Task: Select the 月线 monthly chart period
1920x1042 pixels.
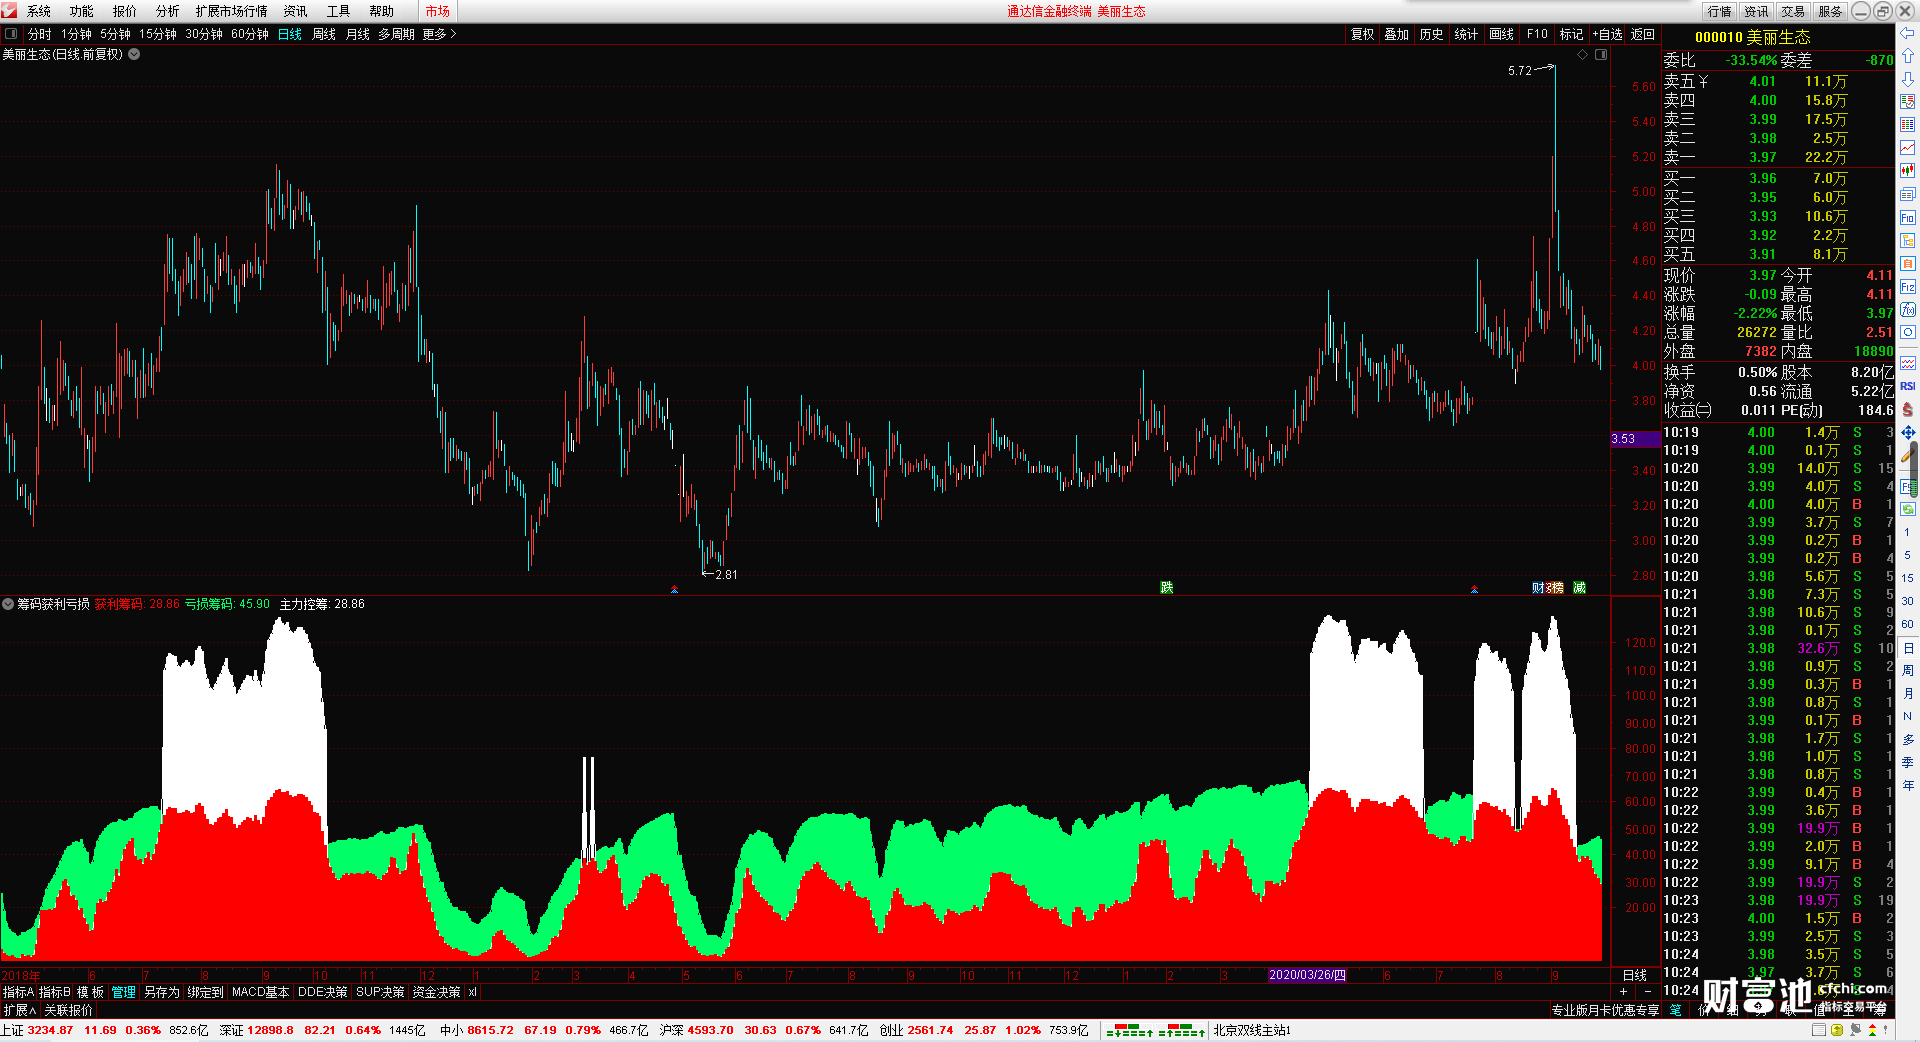Action: click(x=357, y=34)
